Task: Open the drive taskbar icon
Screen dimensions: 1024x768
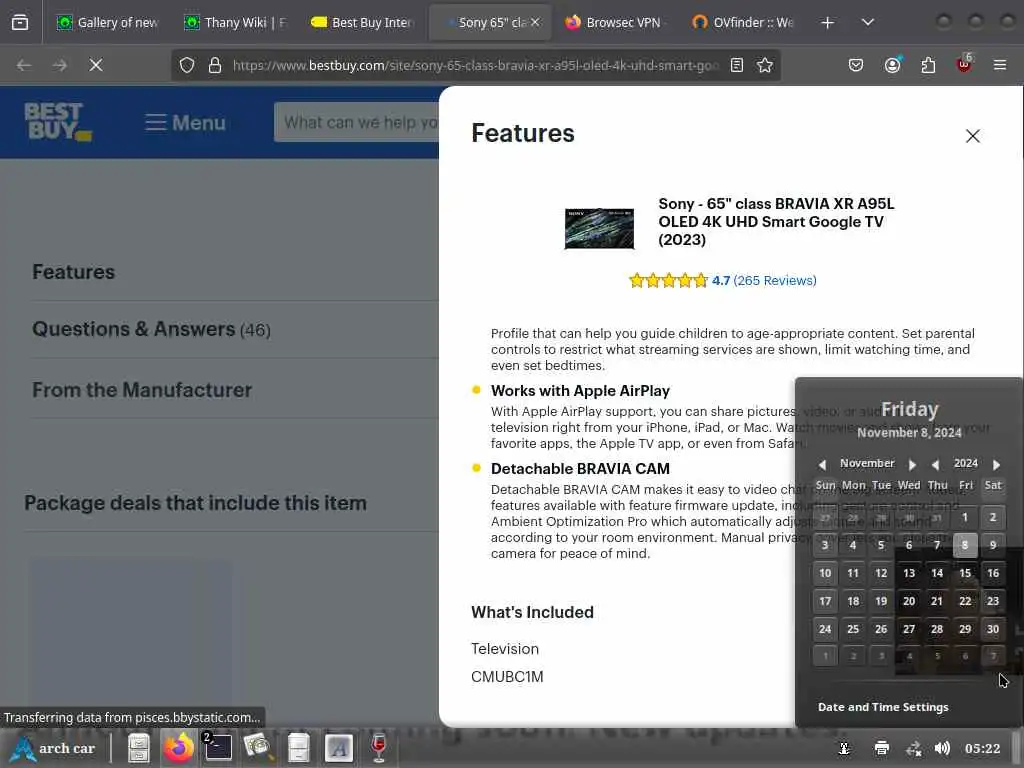Action: click(298, 748)
